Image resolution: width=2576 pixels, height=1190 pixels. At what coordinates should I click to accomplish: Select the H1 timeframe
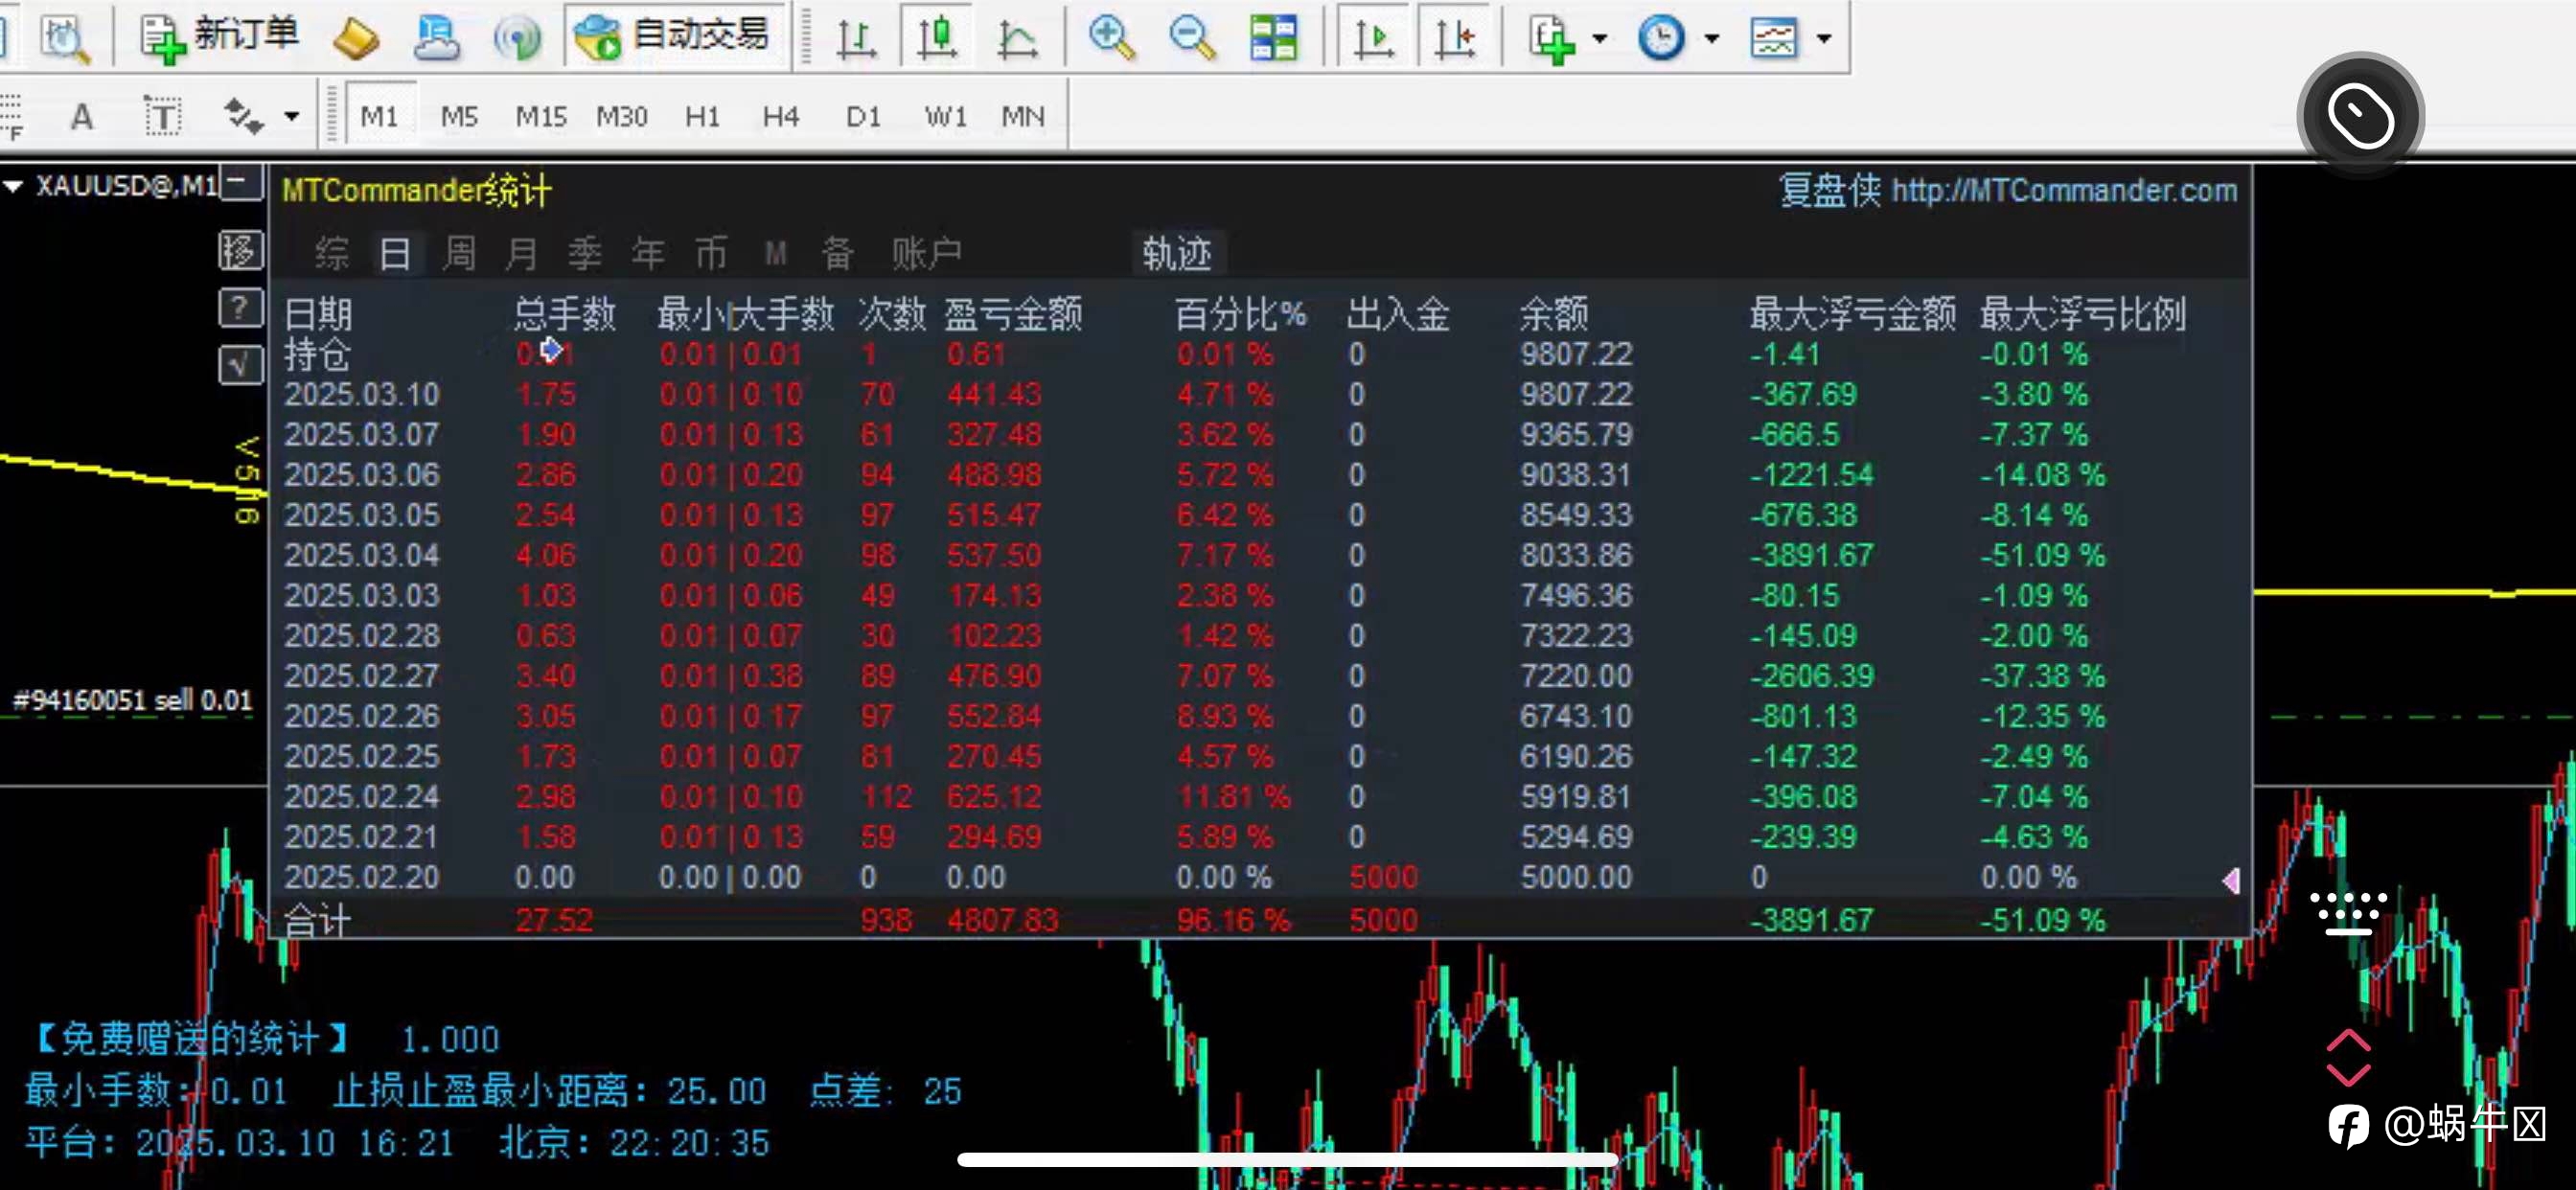[x=702, y=117]
